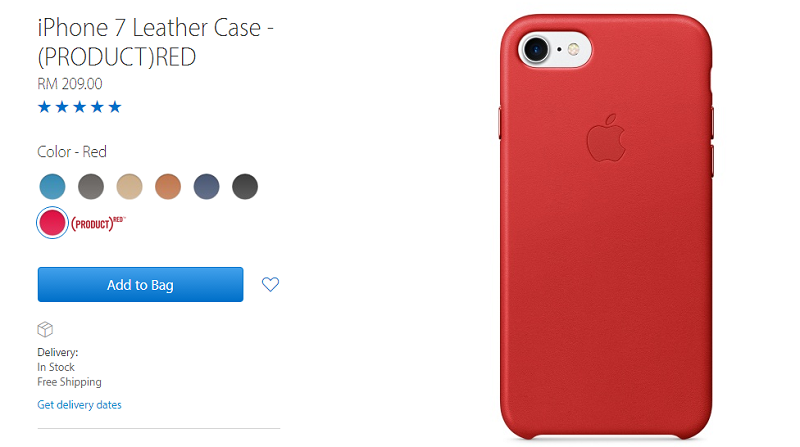Viewport: 800px width, 447px height.
Task: Click the camera cutout on case image
Action: tap(555, 49)
